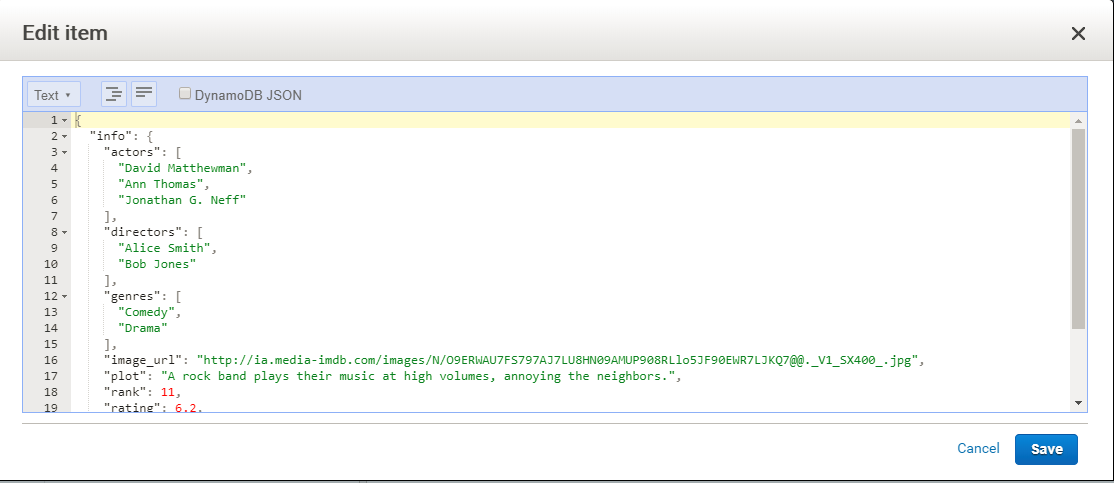Click the scrollbar up arrow
This screenshot has height=483, width=1114.
1078,121
